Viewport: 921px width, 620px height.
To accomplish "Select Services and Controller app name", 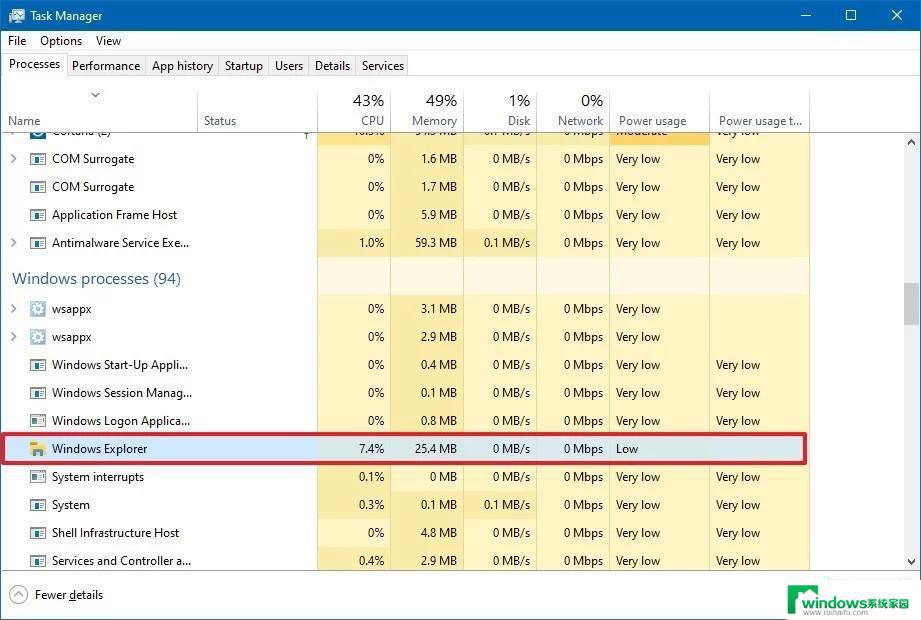I will 121,561.
